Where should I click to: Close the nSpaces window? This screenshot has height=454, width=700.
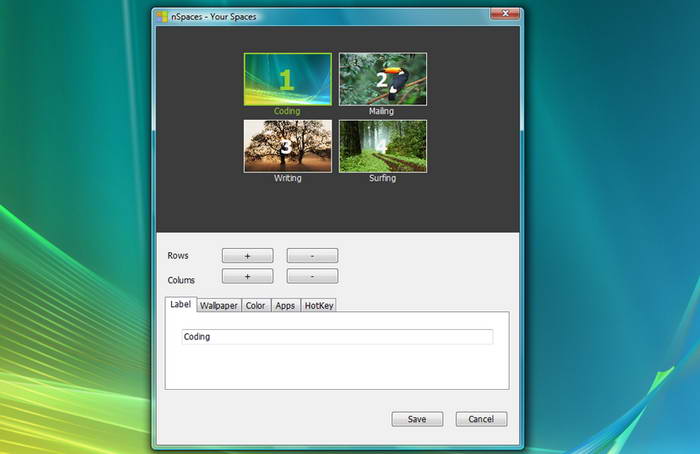[505, 13]
